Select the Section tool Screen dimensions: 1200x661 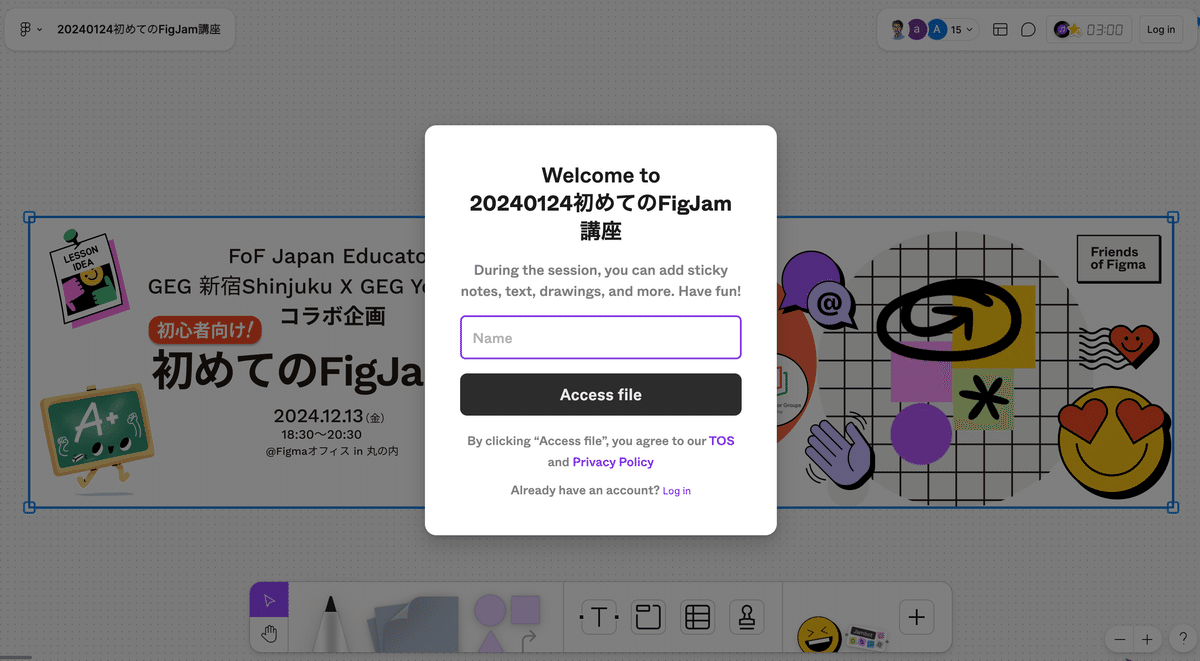pos(648,617)
